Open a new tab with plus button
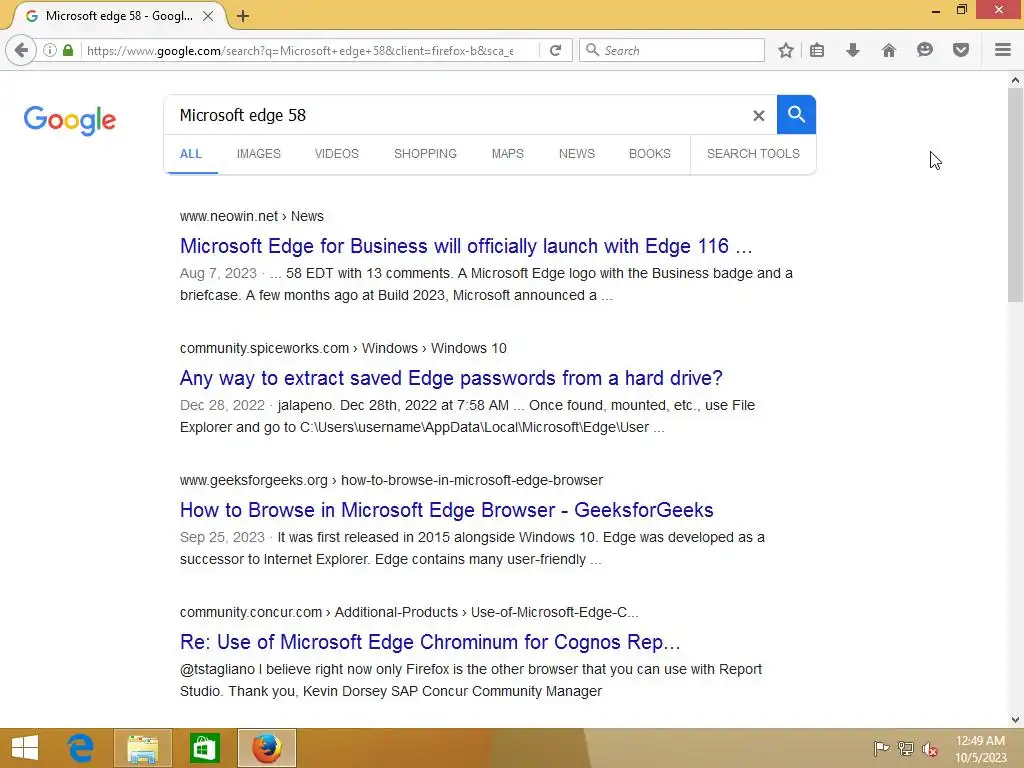The width and height of the screenshot is (1024, 768). [x=243, y=16]
